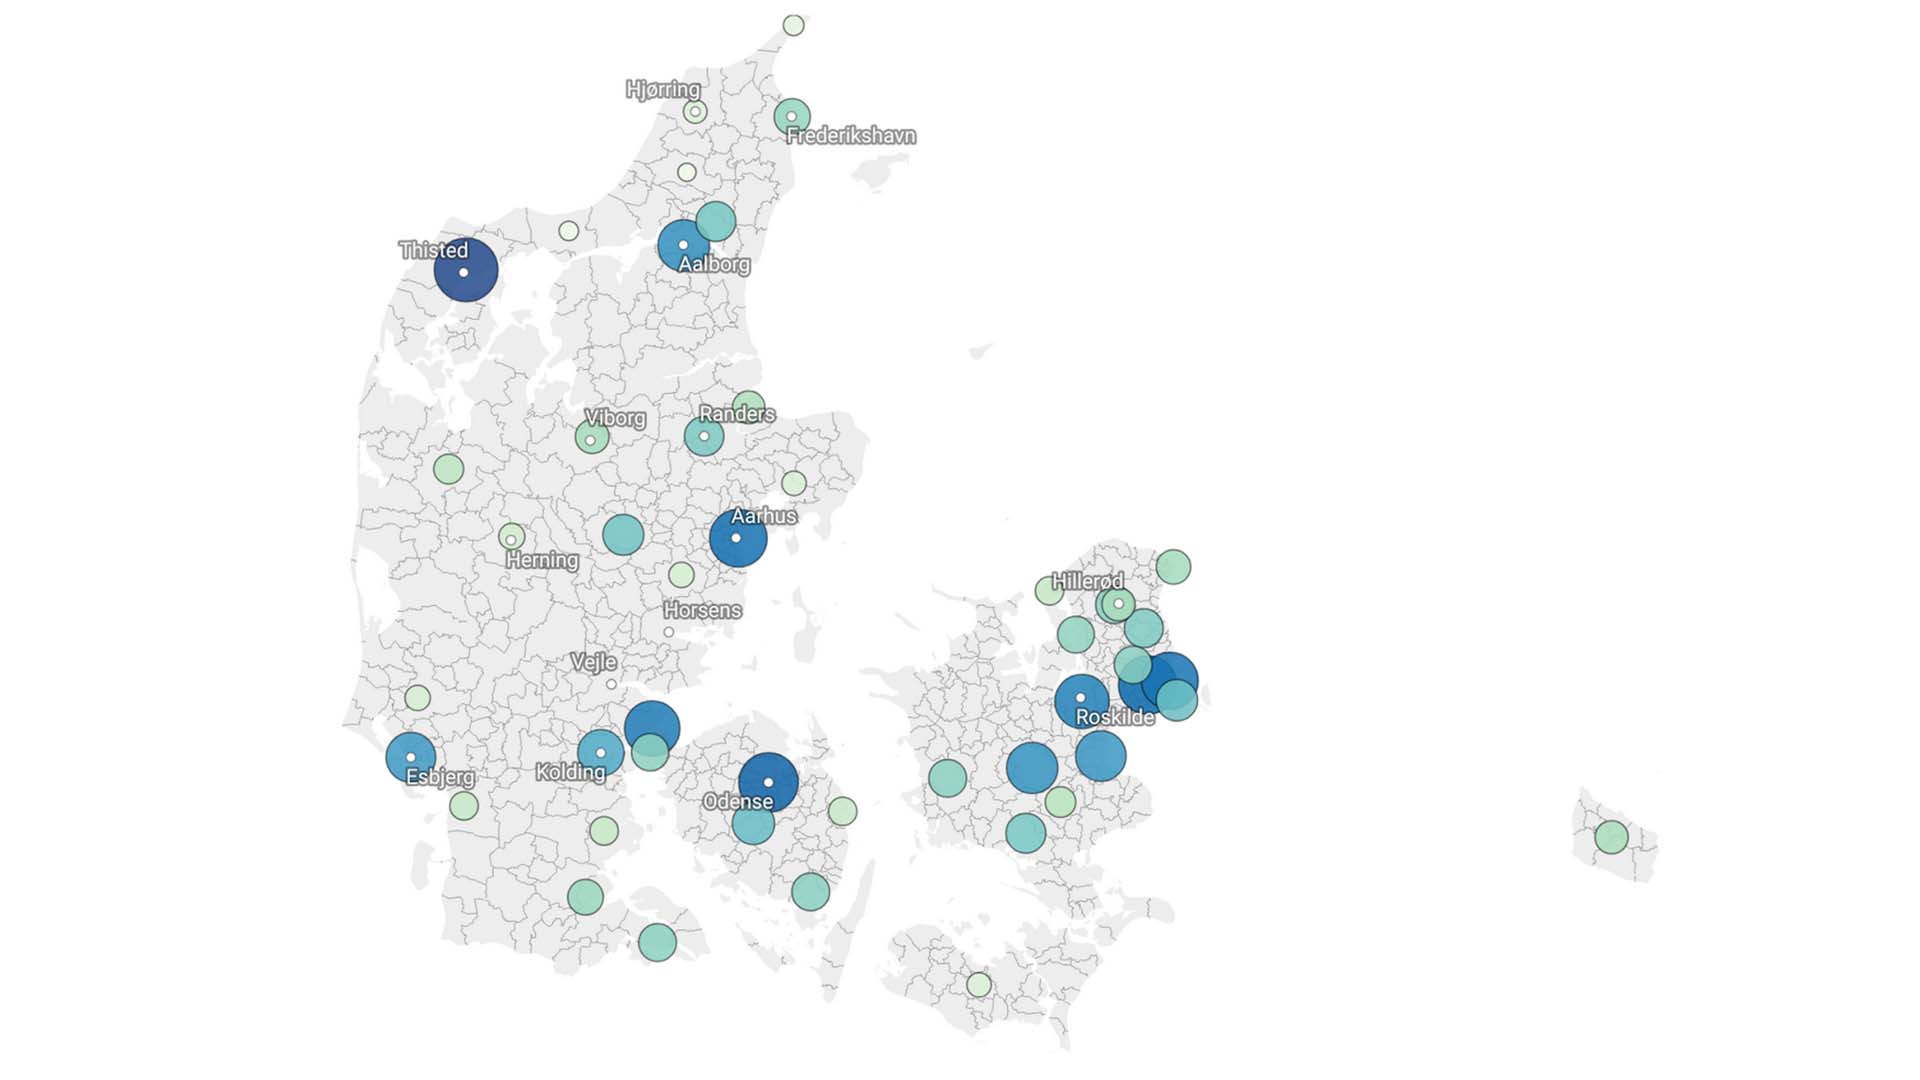Click the Hillerød green bubble
The image size is (1920, 1080).
1118,604
